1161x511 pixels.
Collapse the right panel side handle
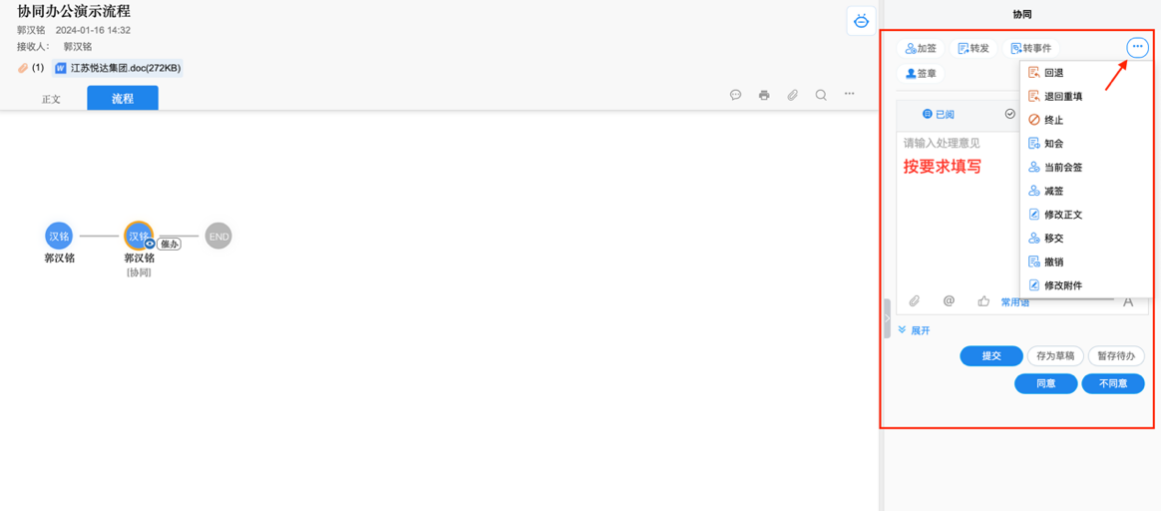[887, 318]
